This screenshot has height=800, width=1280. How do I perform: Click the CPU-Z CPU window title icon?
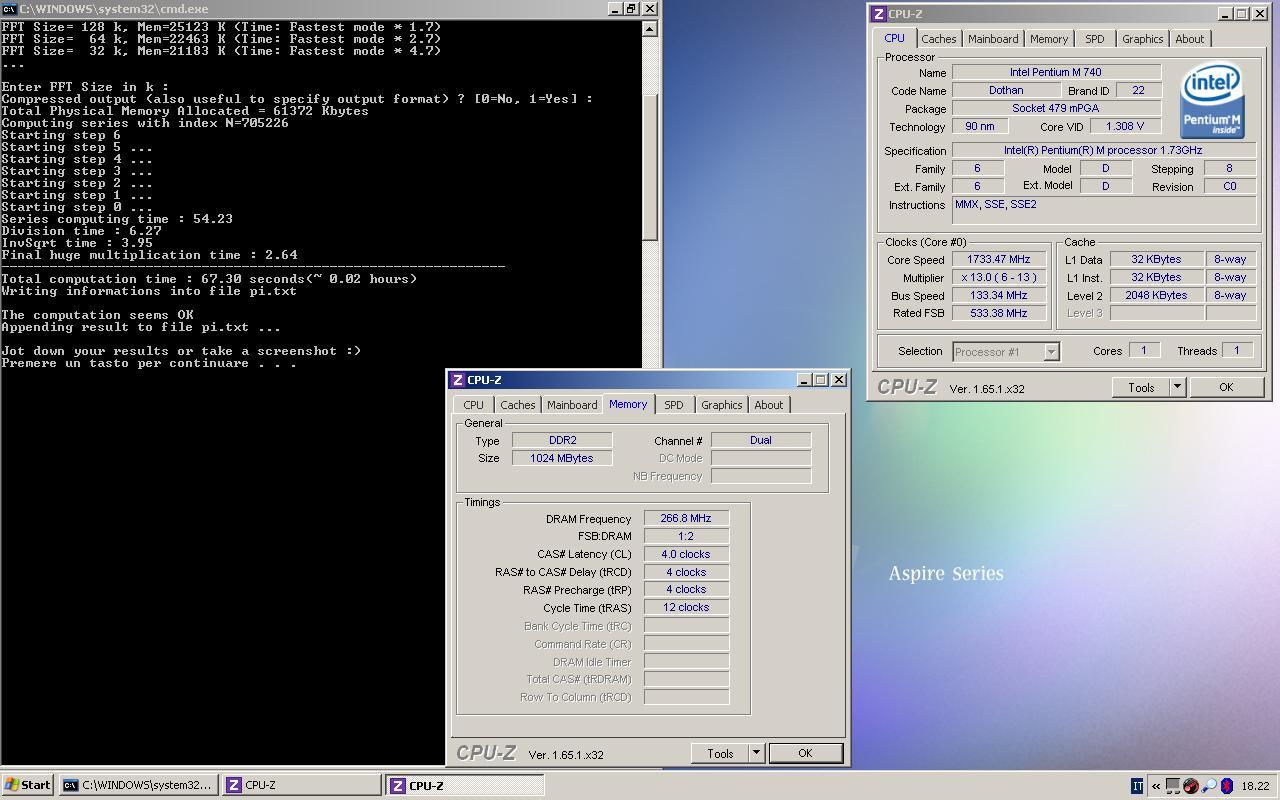pos(879,14)
